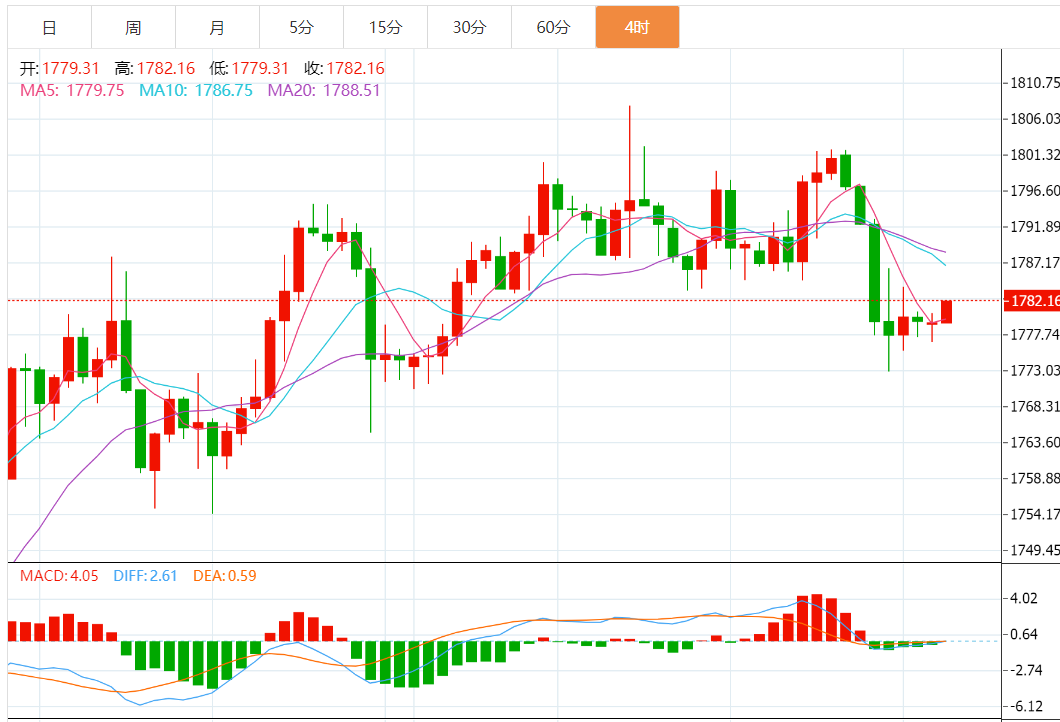Click the 1796.60 price axis label
The height and width of the screenshot is (722, 1060).
point(1034,191)
